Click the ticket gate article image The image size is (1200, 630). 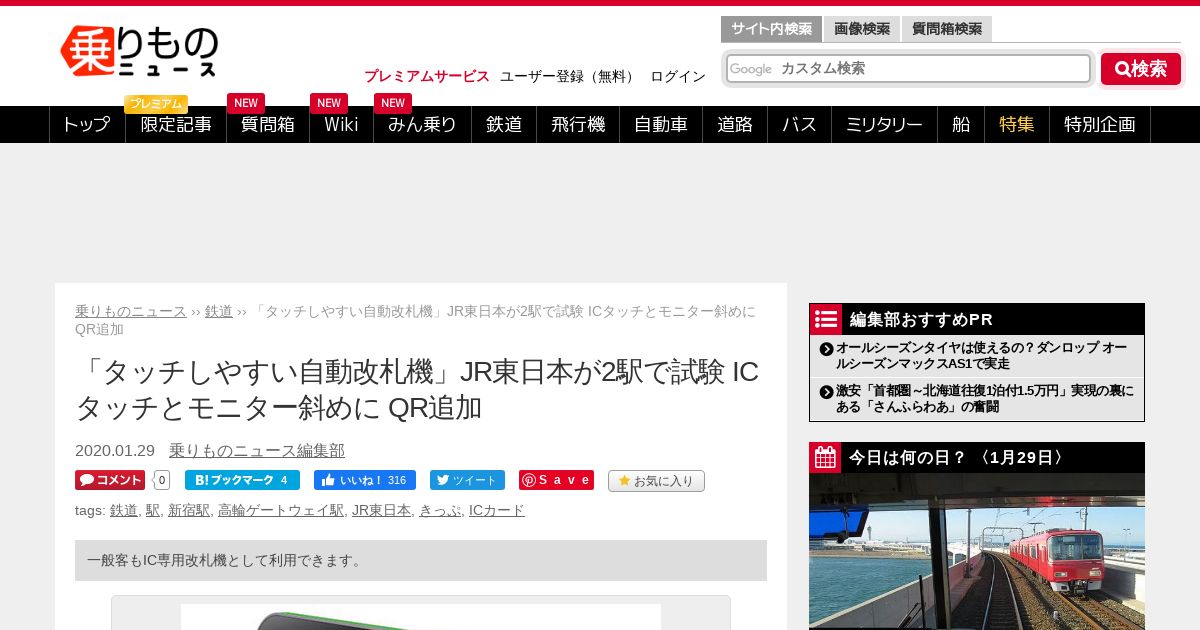pos(421,616)
